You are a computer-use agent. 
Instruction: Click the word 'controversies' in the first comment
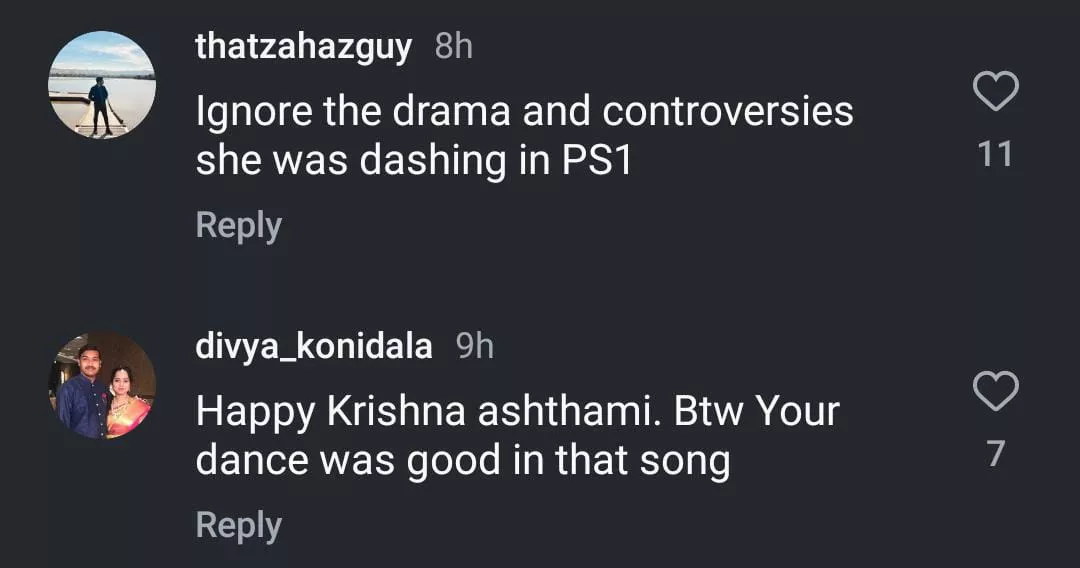tap(727, 112)
